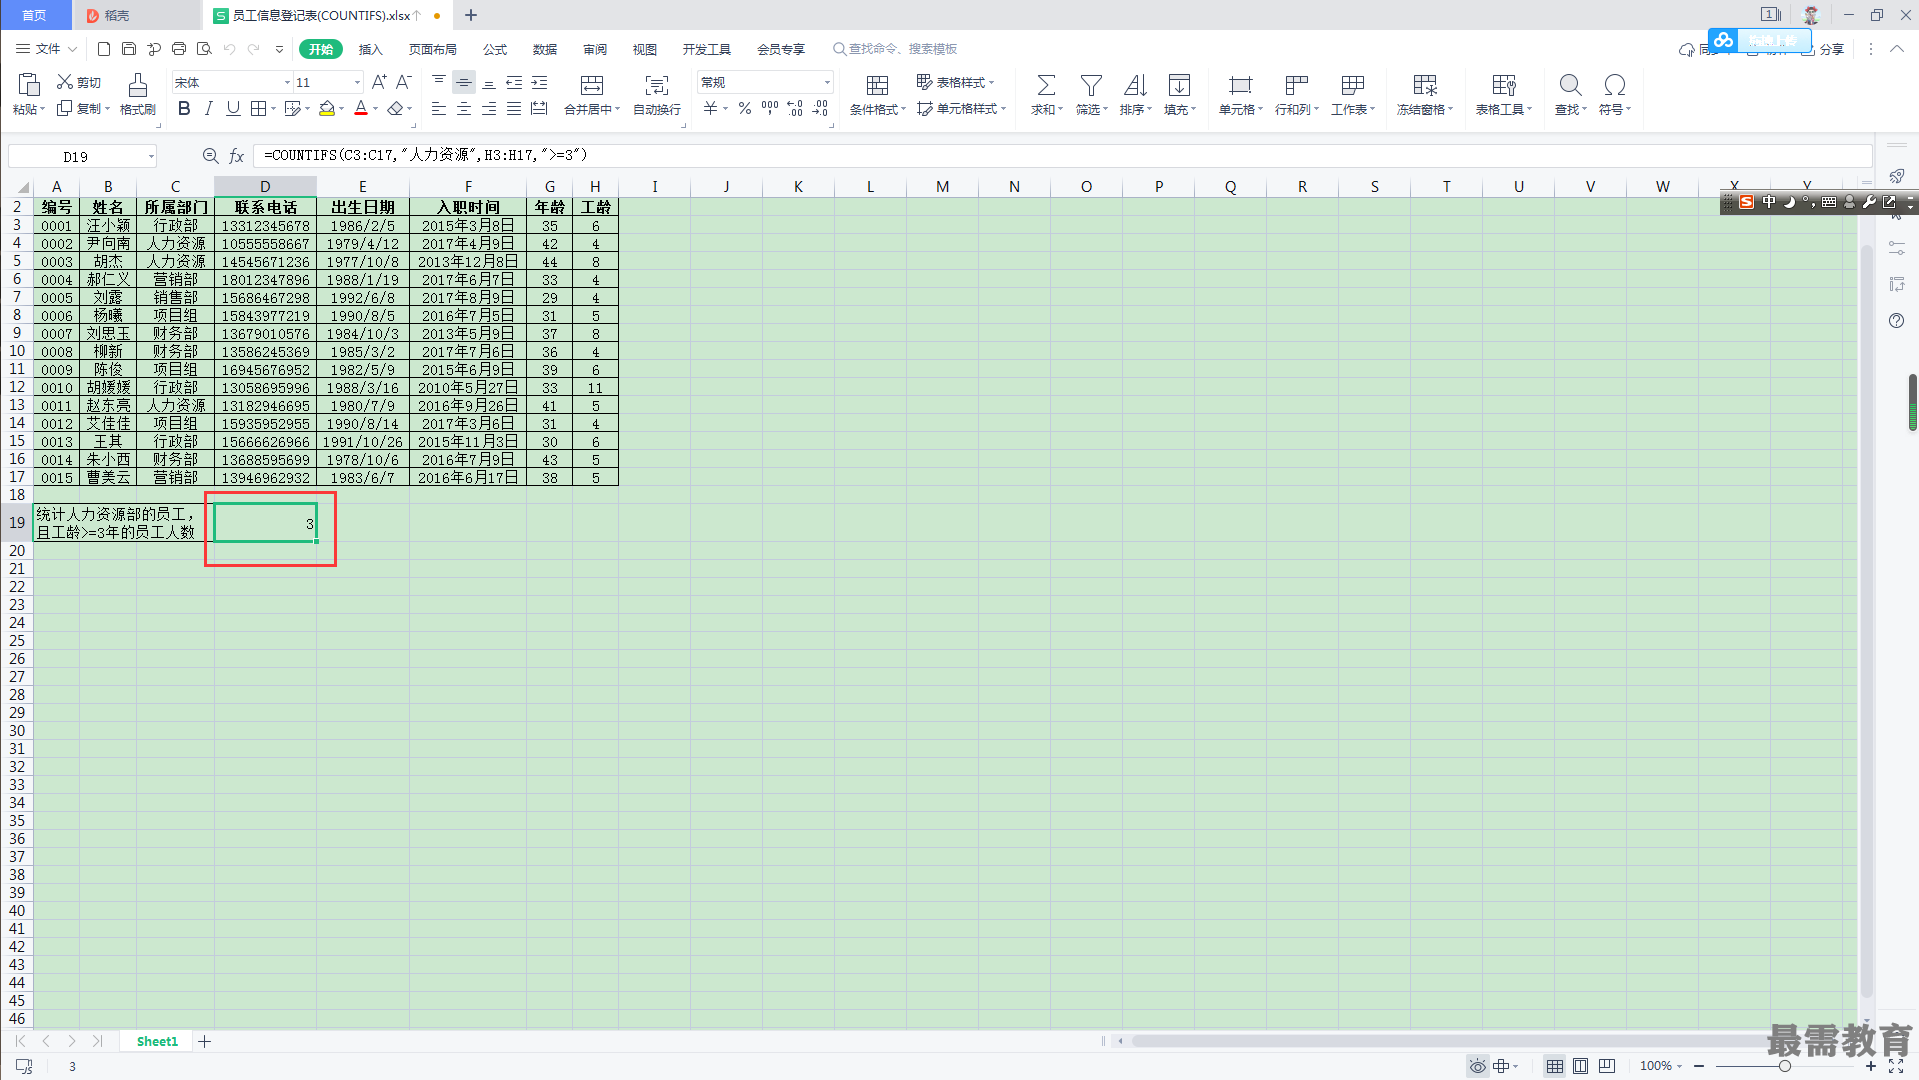Add a new sheet with the plus button
1919x1080 pixels.
tap(205, 1041)
